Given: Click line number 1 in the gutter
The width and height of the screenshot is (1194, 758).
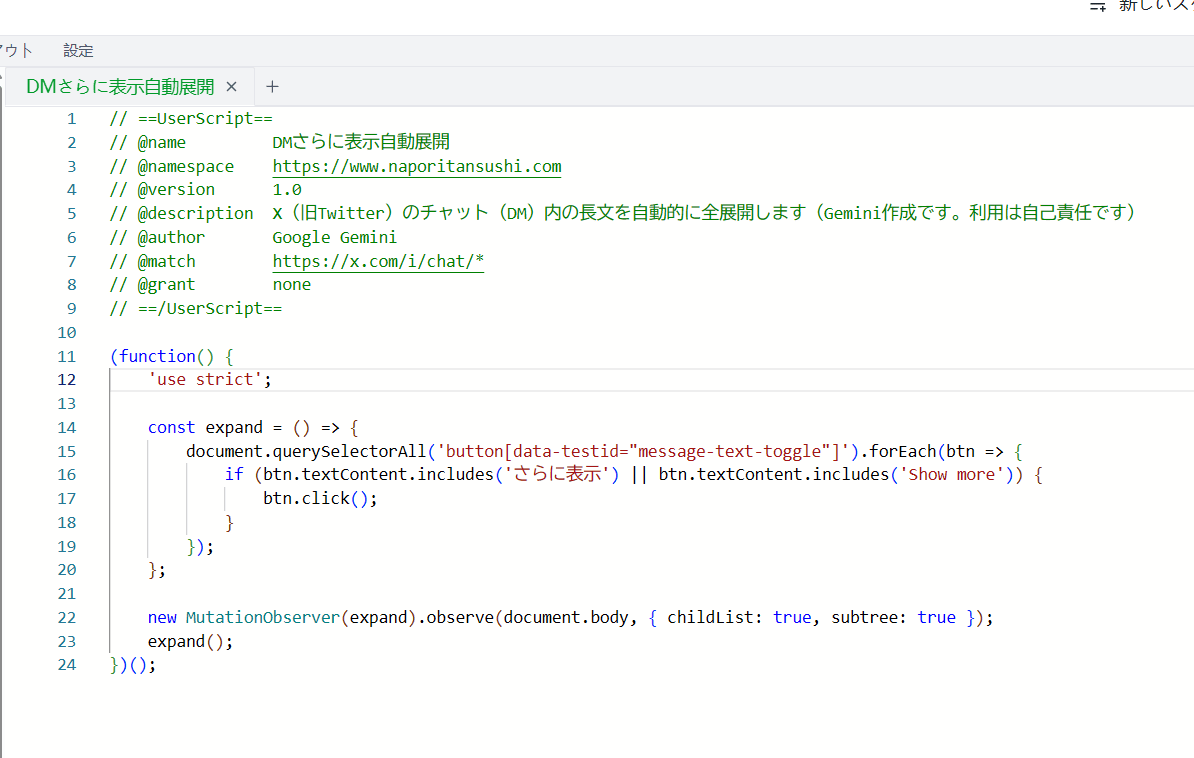Looking at the screenshot, I should click(x=71, y=118).
